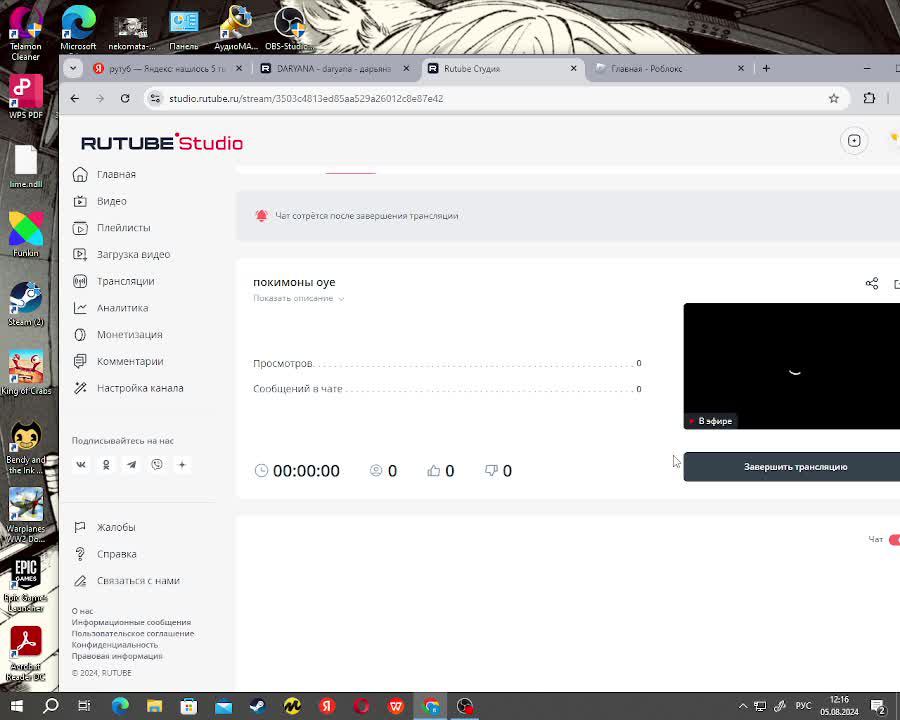Screen dimensions: 900x720
Task: Open the Видео section
Action: point(111,202)
